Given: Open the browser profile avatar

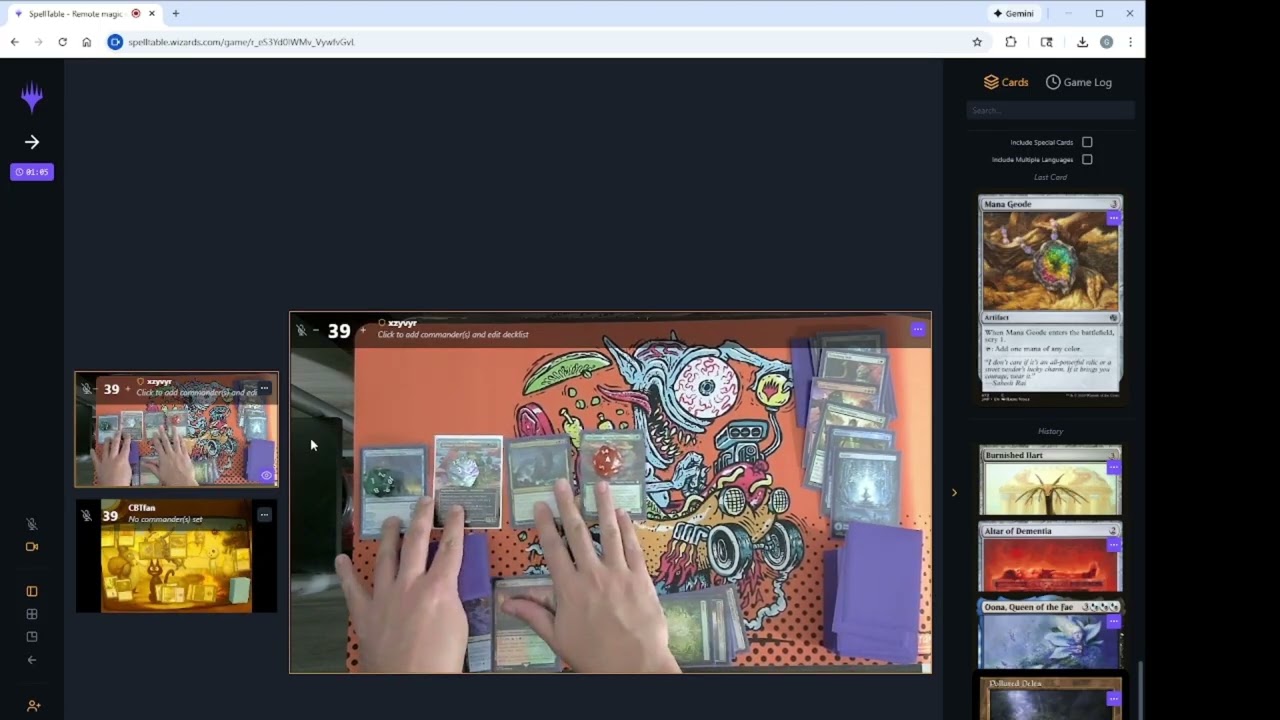Looking at the screenshot, I should 1106,42.
